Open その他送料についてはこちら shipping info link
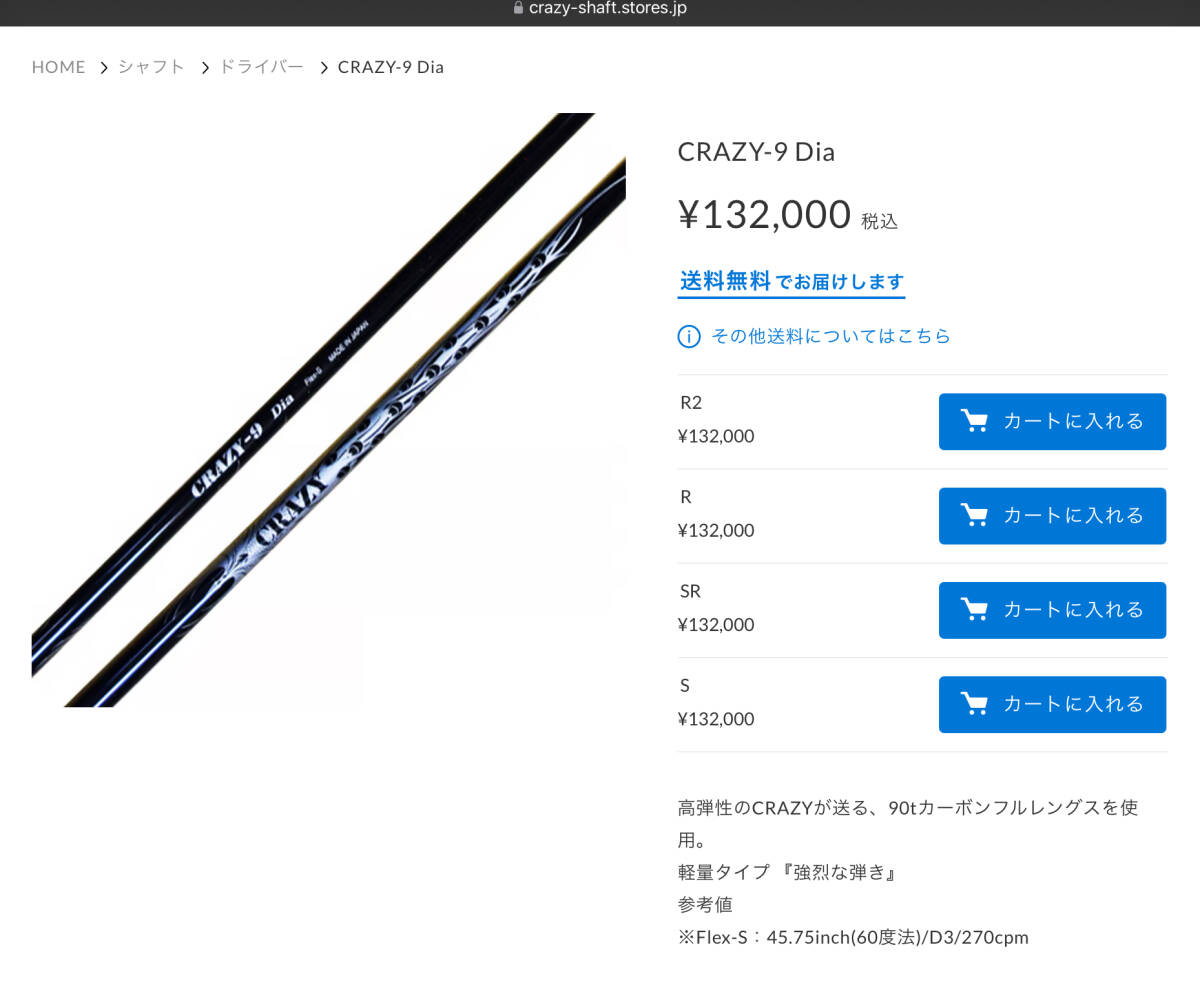Screen dimensions: 1200x996 click(831, 336)
